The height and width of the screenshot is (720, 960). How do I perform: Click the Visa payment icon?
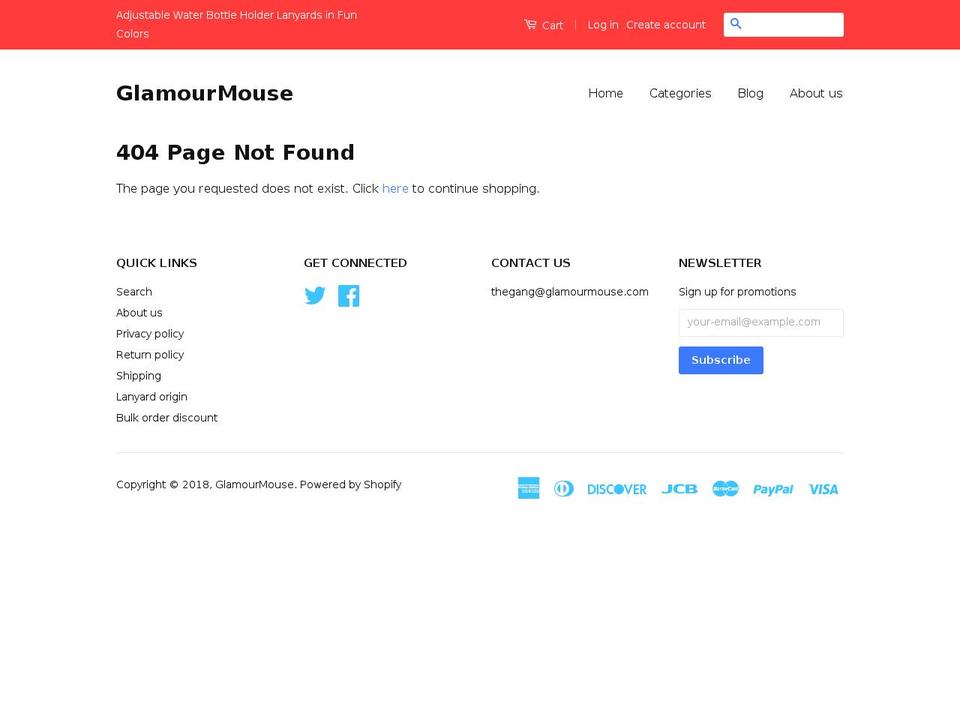(823, 489)
